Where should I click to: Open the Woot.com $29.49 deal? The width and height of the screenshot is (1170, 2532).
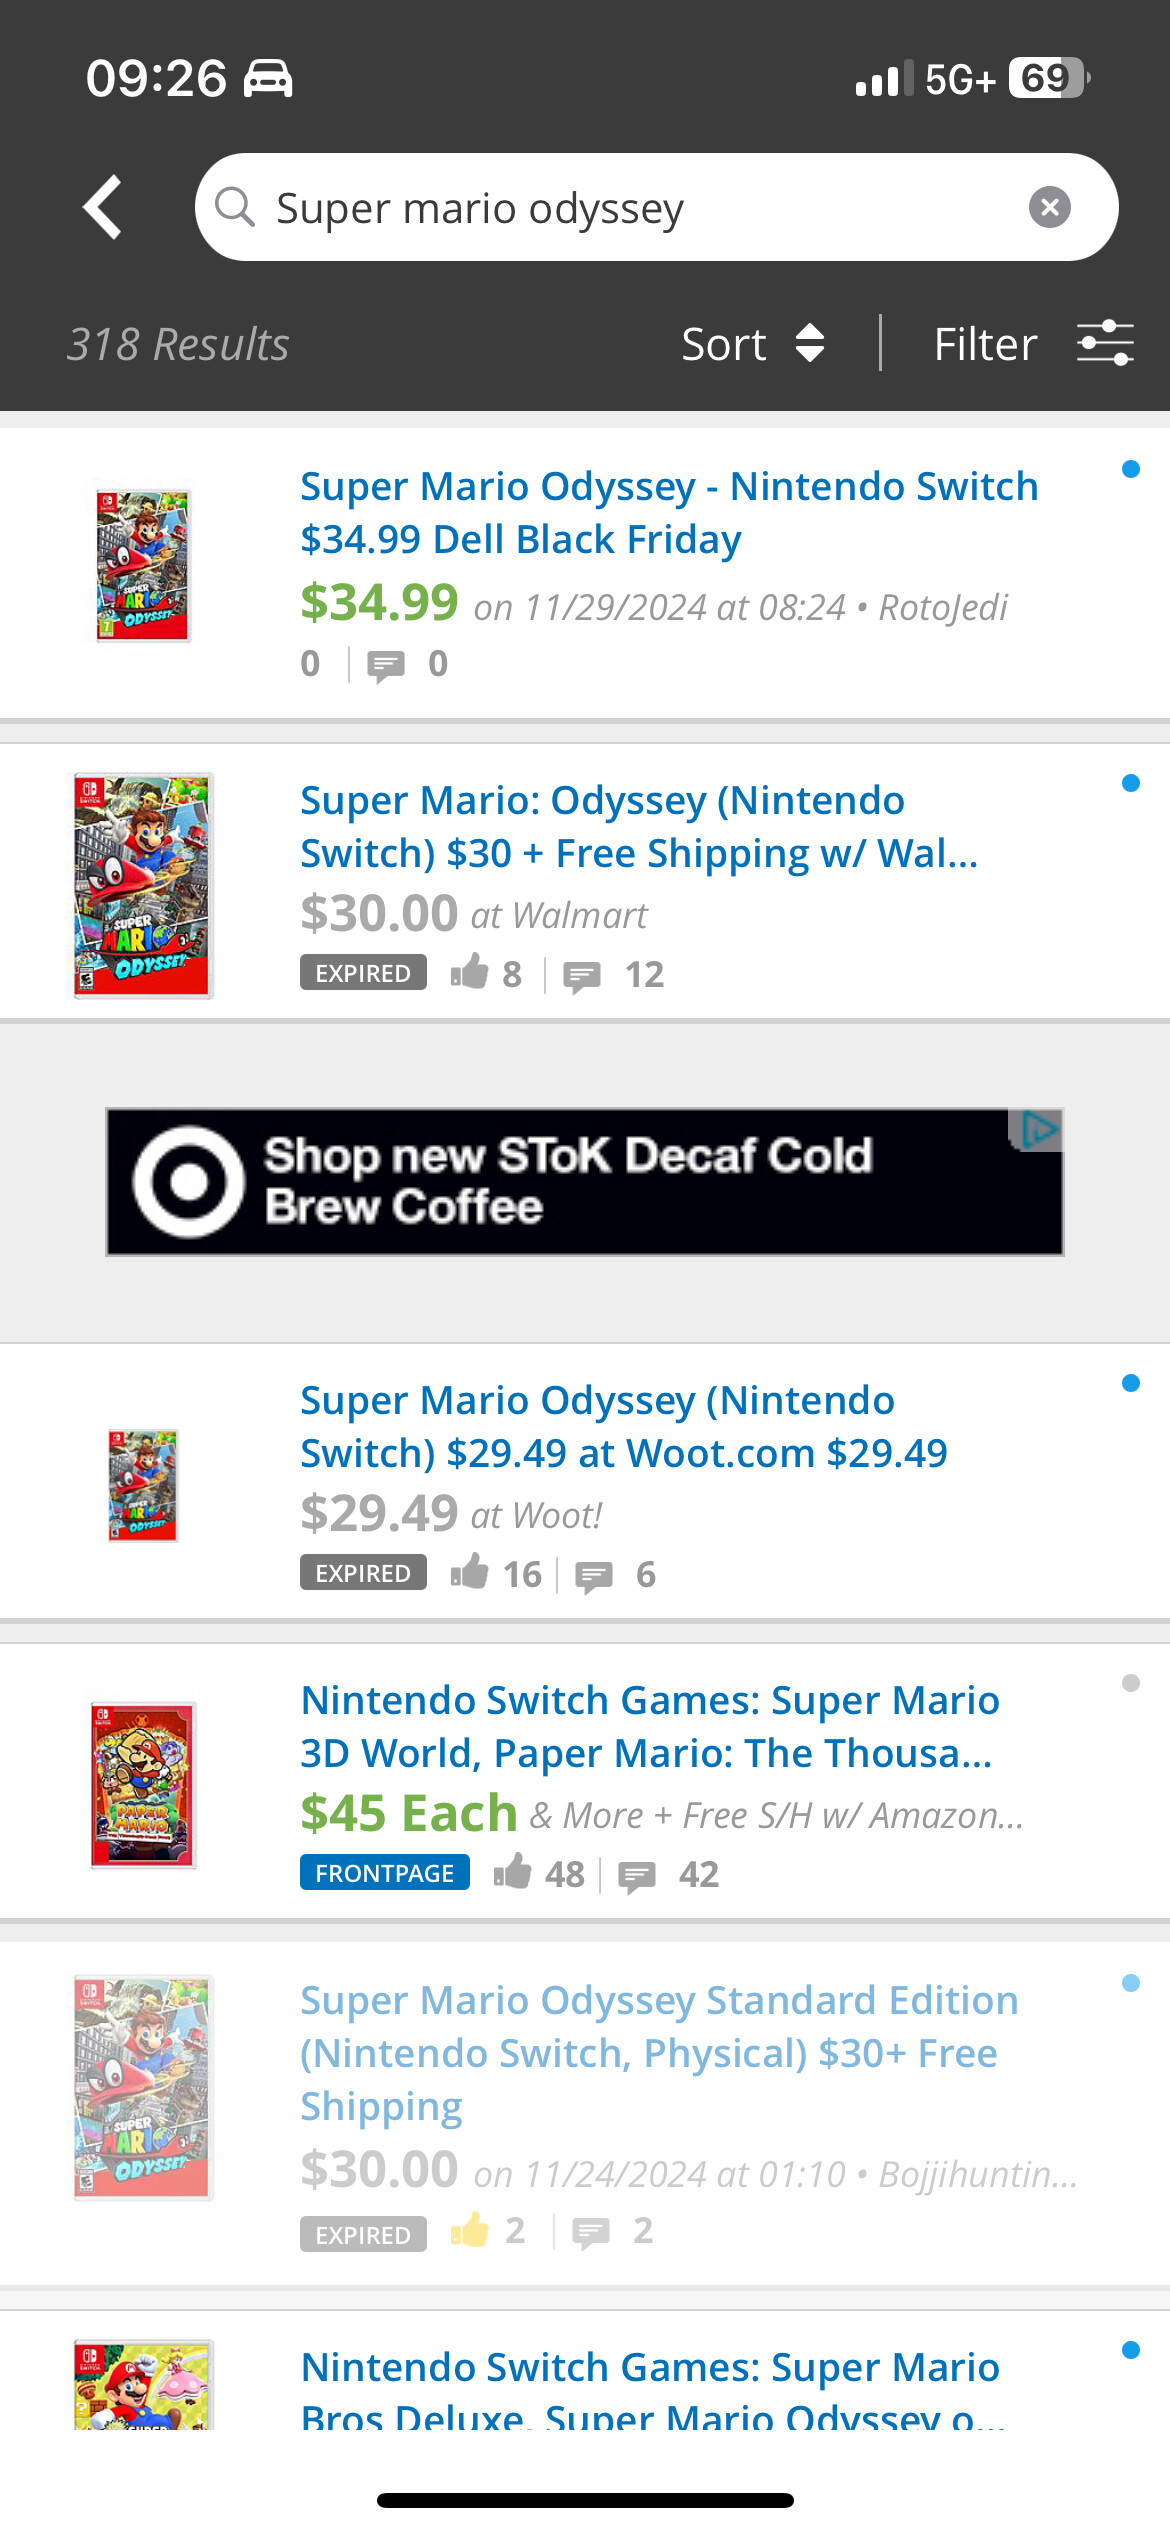point(623,1426)
